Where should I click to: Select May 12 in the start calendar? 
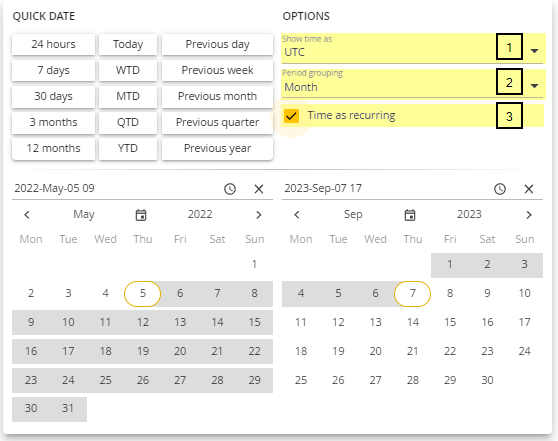(x=143, y=322)
